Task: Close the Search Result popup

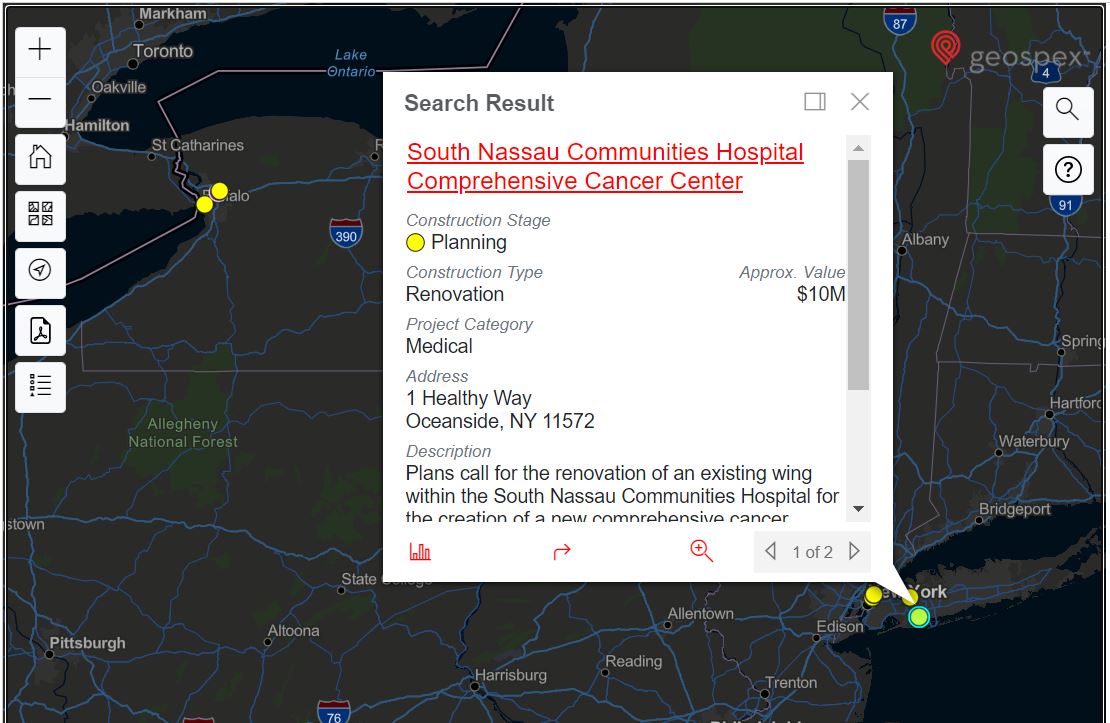Action: click(x=860, y=102)
